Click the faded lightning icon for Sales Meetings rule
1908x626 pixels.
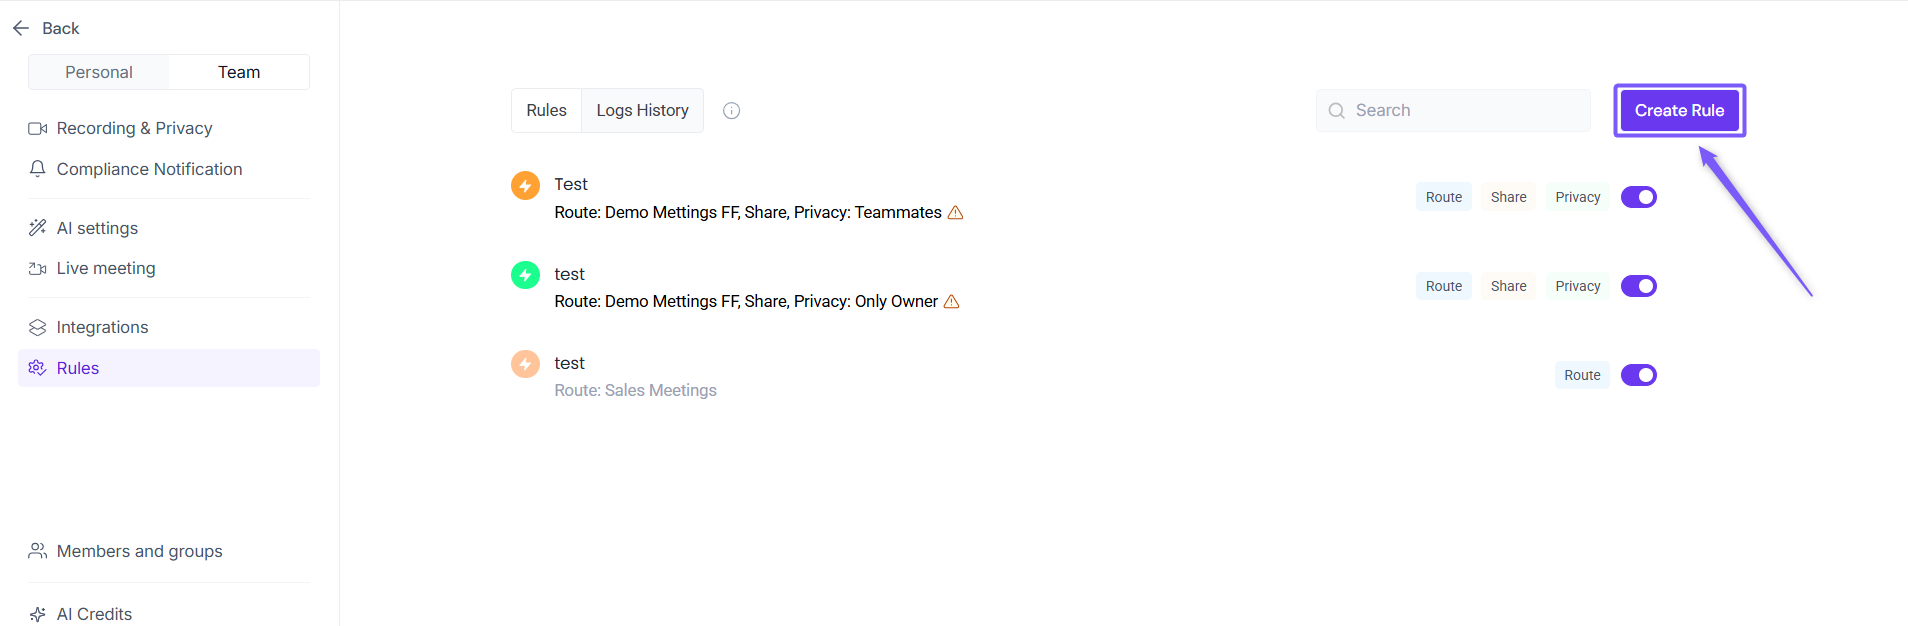point(525,363)
